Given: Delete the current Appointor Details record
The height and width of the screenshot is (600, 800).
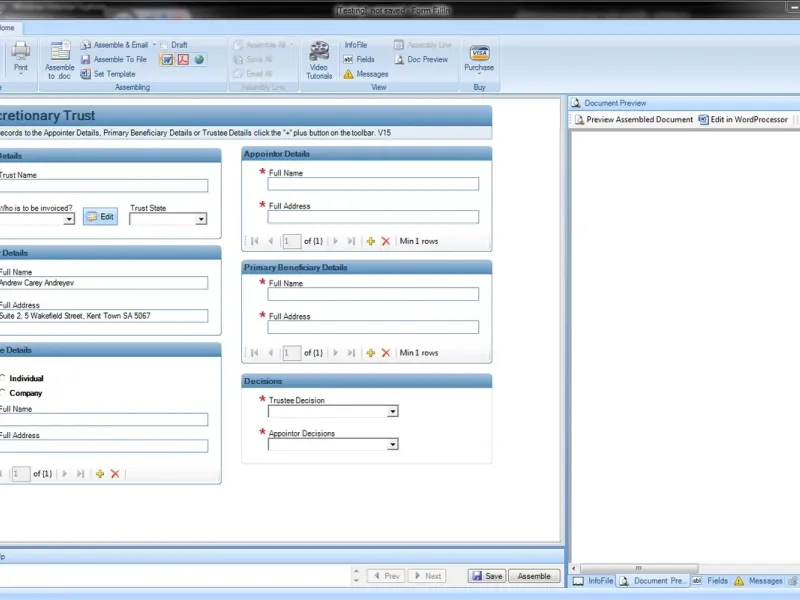Looking at the screenshot, I should pos(386,241).
